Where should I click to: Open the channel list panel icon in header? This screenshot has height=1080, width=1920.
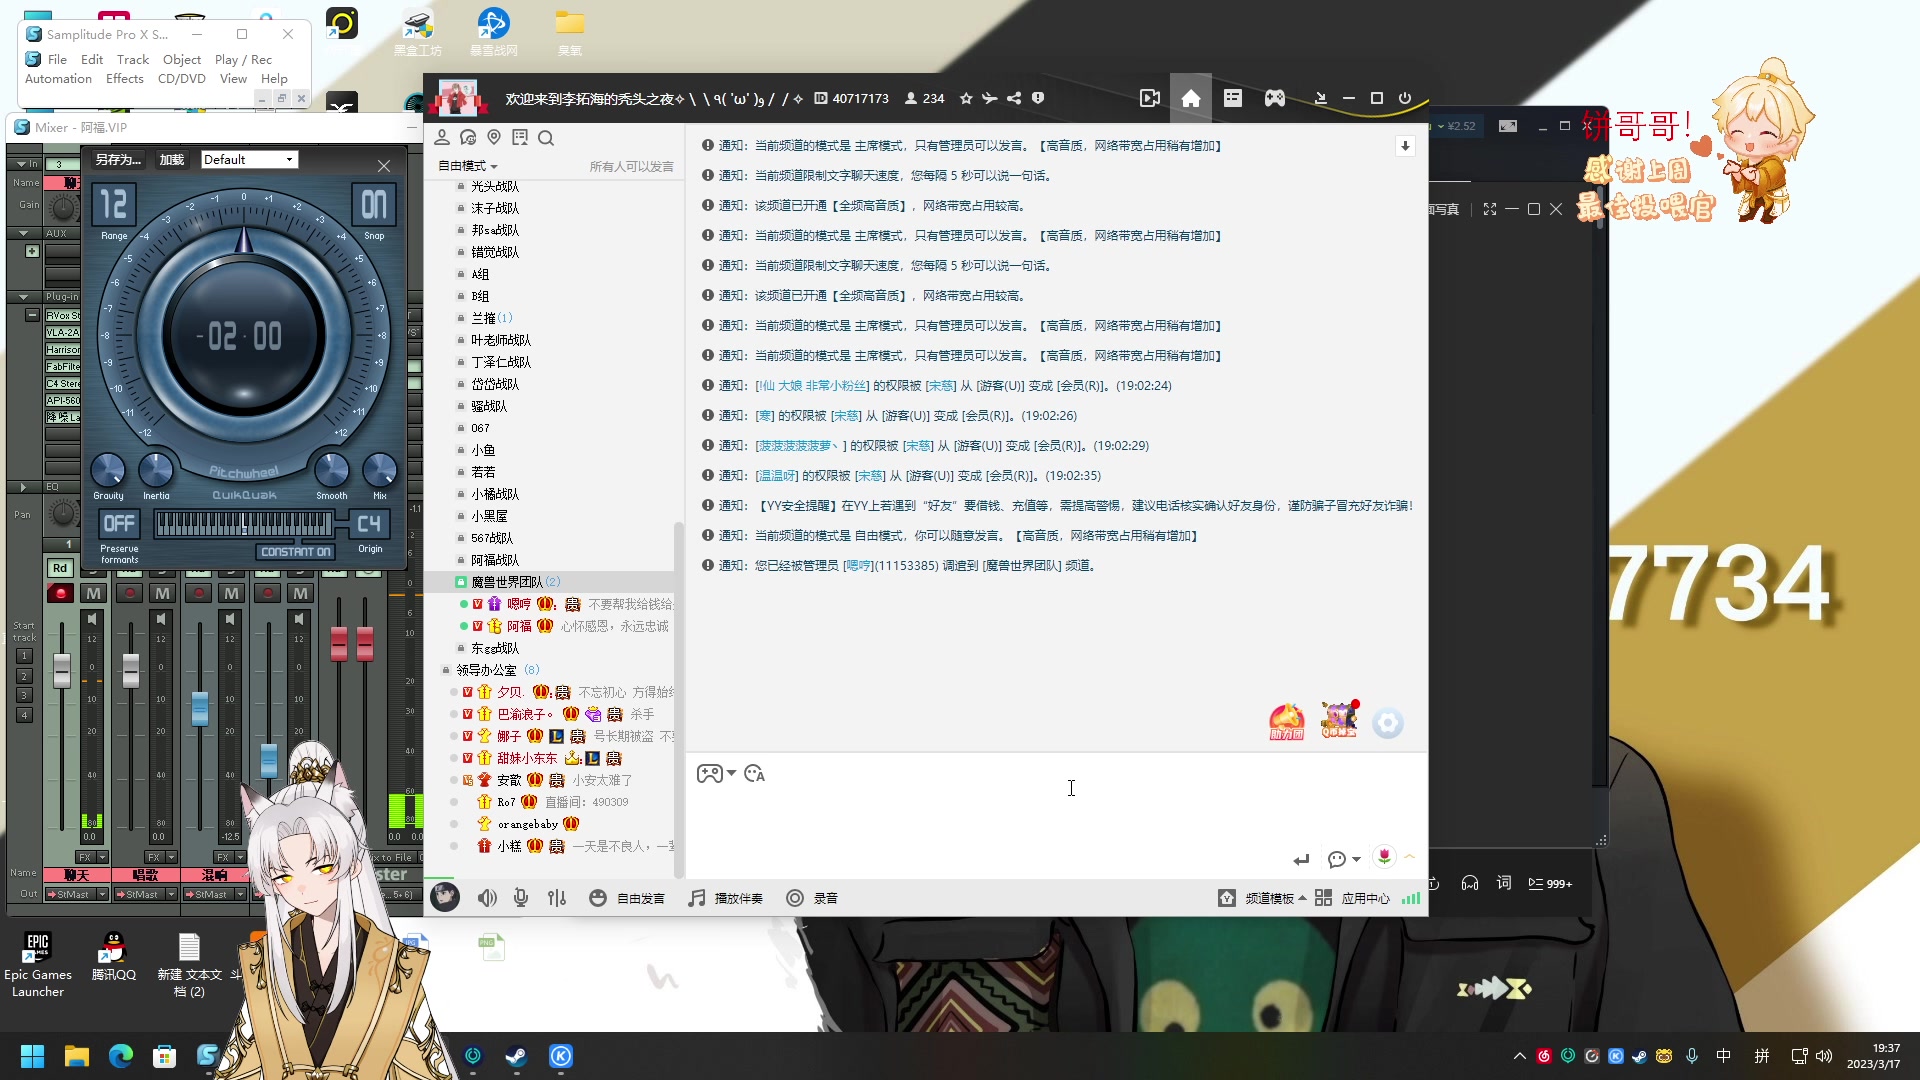click(x=1233, y=98)
